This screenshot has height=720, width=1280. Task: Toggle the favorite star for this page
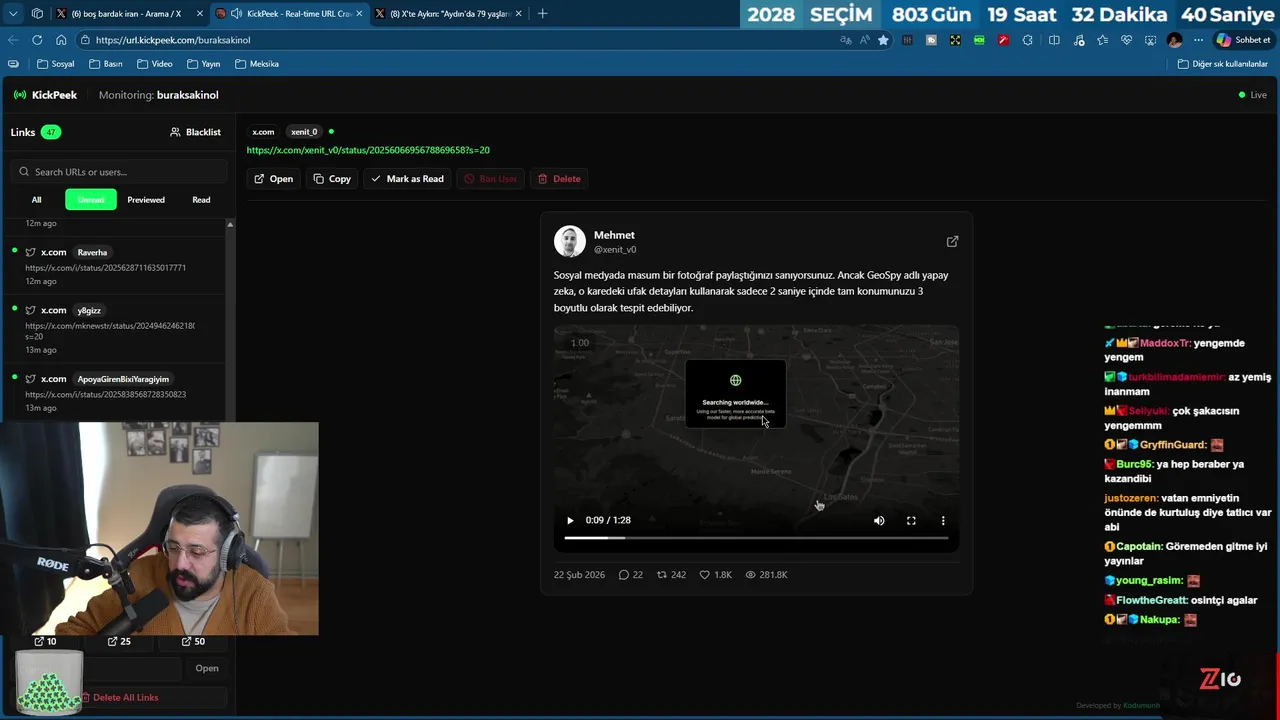883,40
